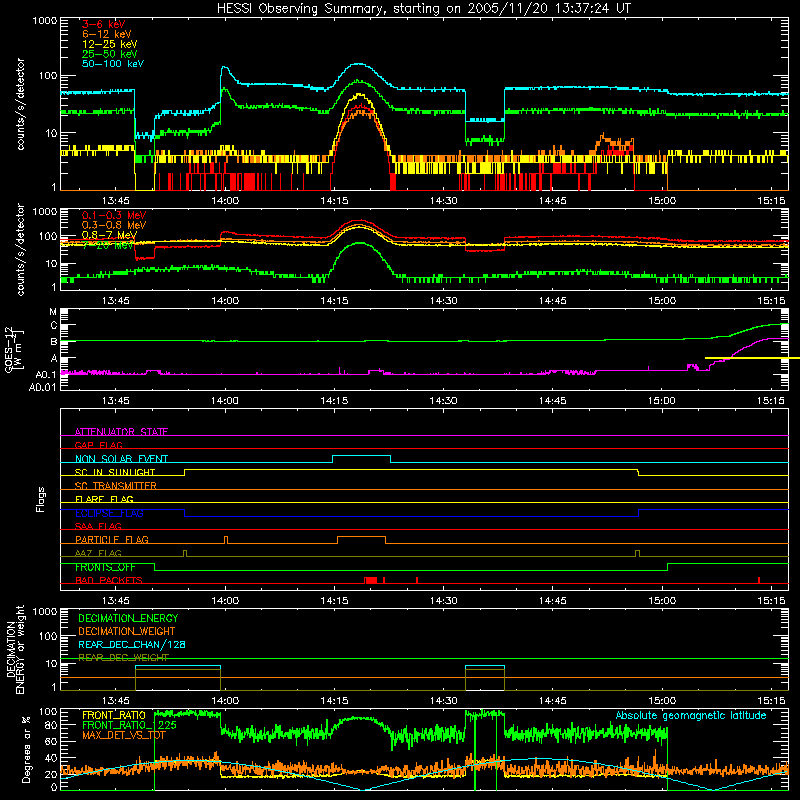The height and width of the screenshot is (800, 800).
Task: Select the AAZ_FLAG label
Action: click(x=98, y=553)
